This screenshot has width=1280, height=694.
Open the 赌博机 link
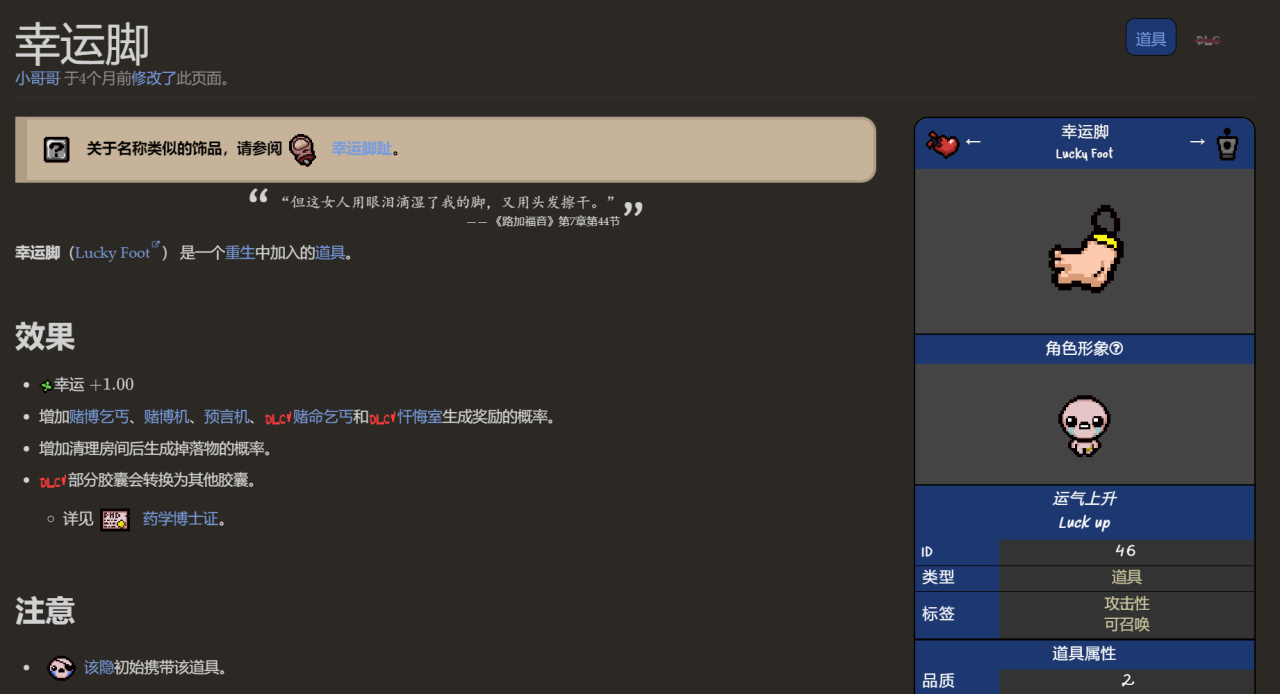(166, 417)
